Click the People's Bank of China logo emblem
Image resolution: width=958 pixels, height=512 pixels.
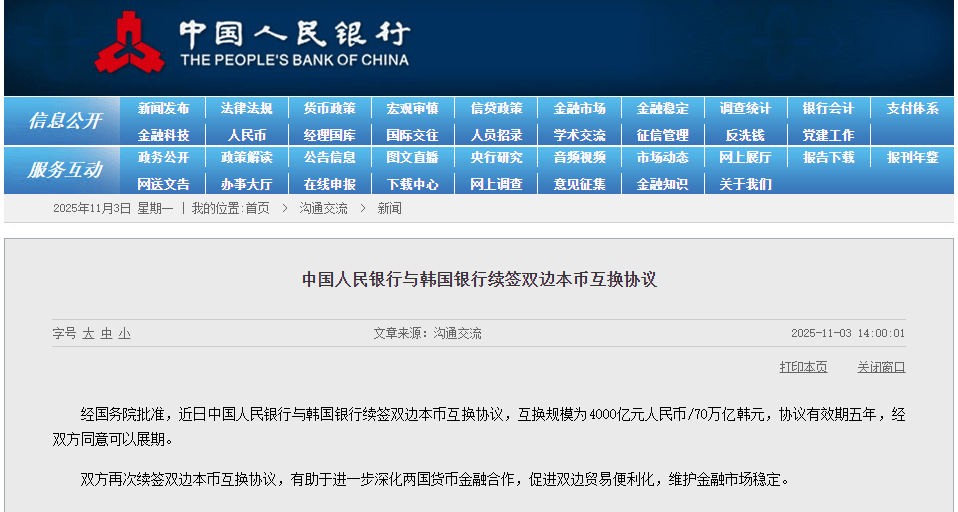coord(130,44)
